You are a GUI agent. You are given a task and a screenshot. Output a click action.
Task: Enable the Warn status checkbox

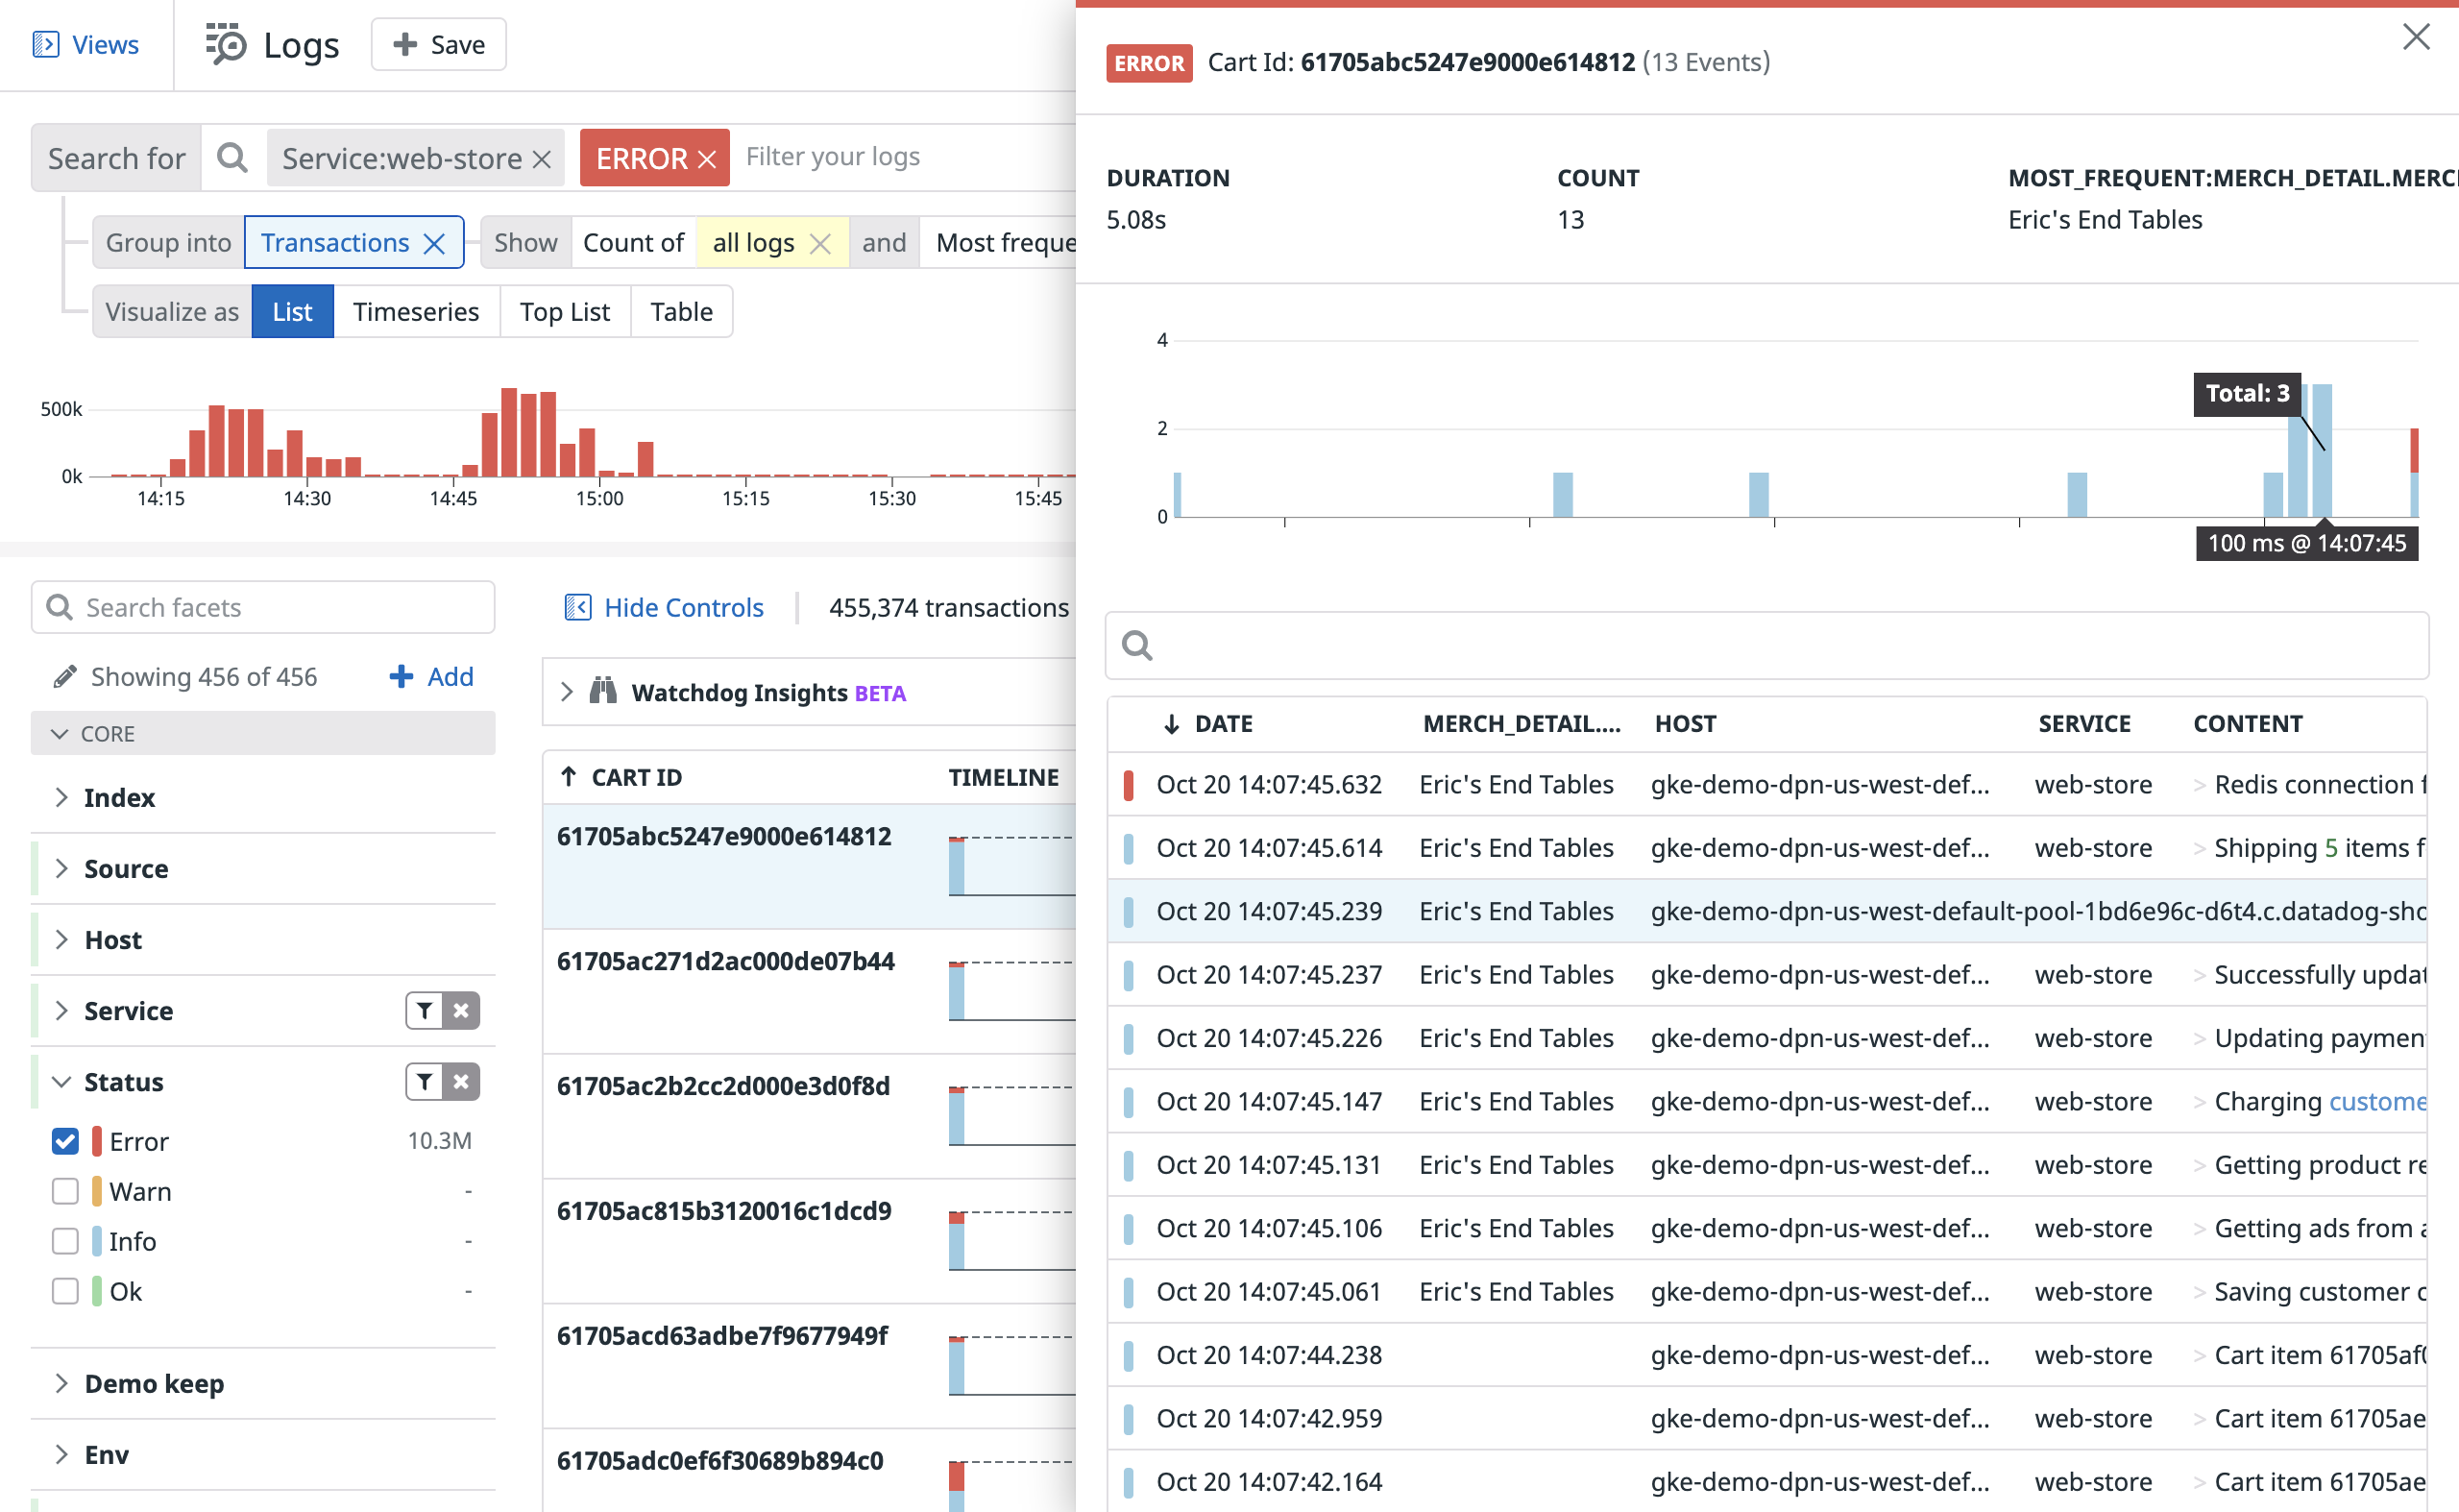click(65, 1191)
